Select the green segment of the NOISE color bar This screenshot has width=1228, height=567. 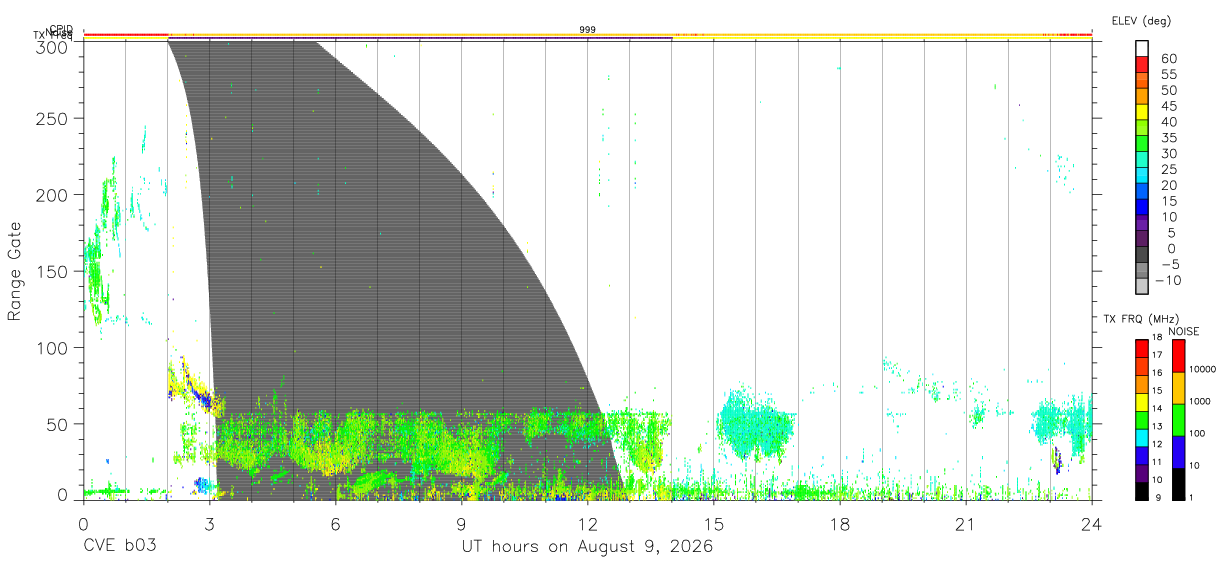click(1177, 419)
